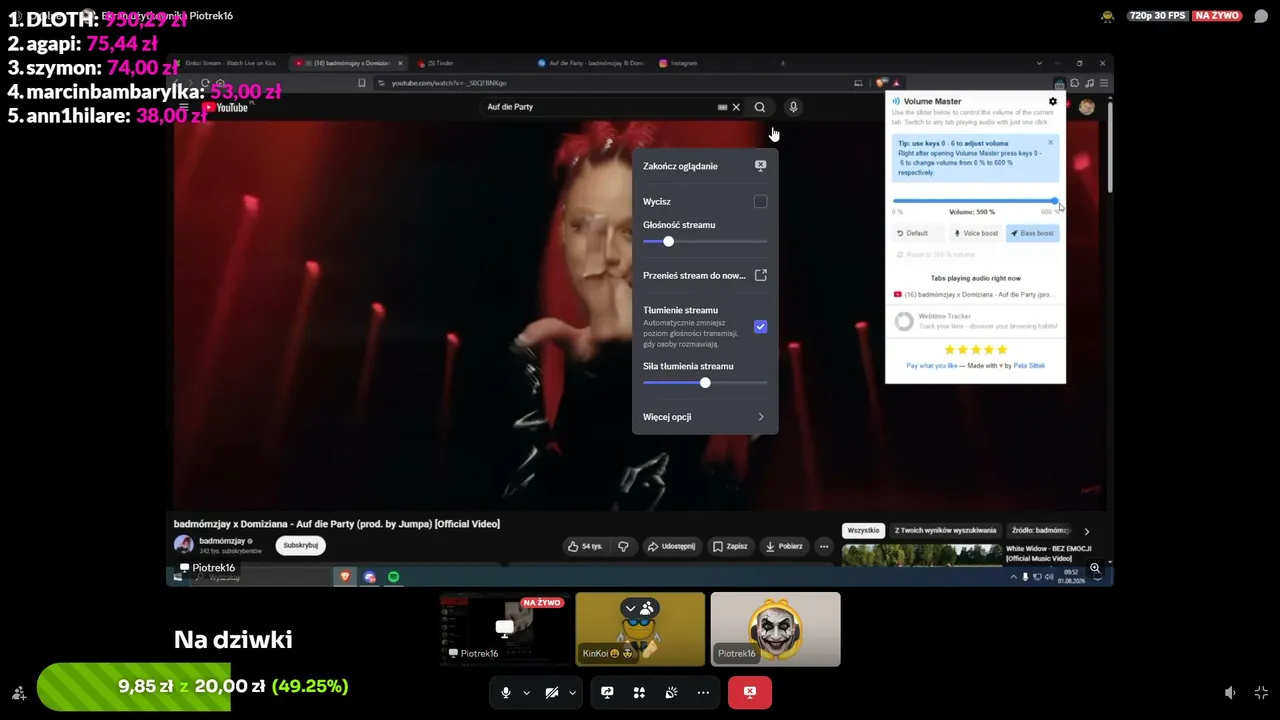Image resolution: width=1280 pixels, height=720 pixels.
Task: Start YouTube voice search microphone
Action: tap(793, 107)
